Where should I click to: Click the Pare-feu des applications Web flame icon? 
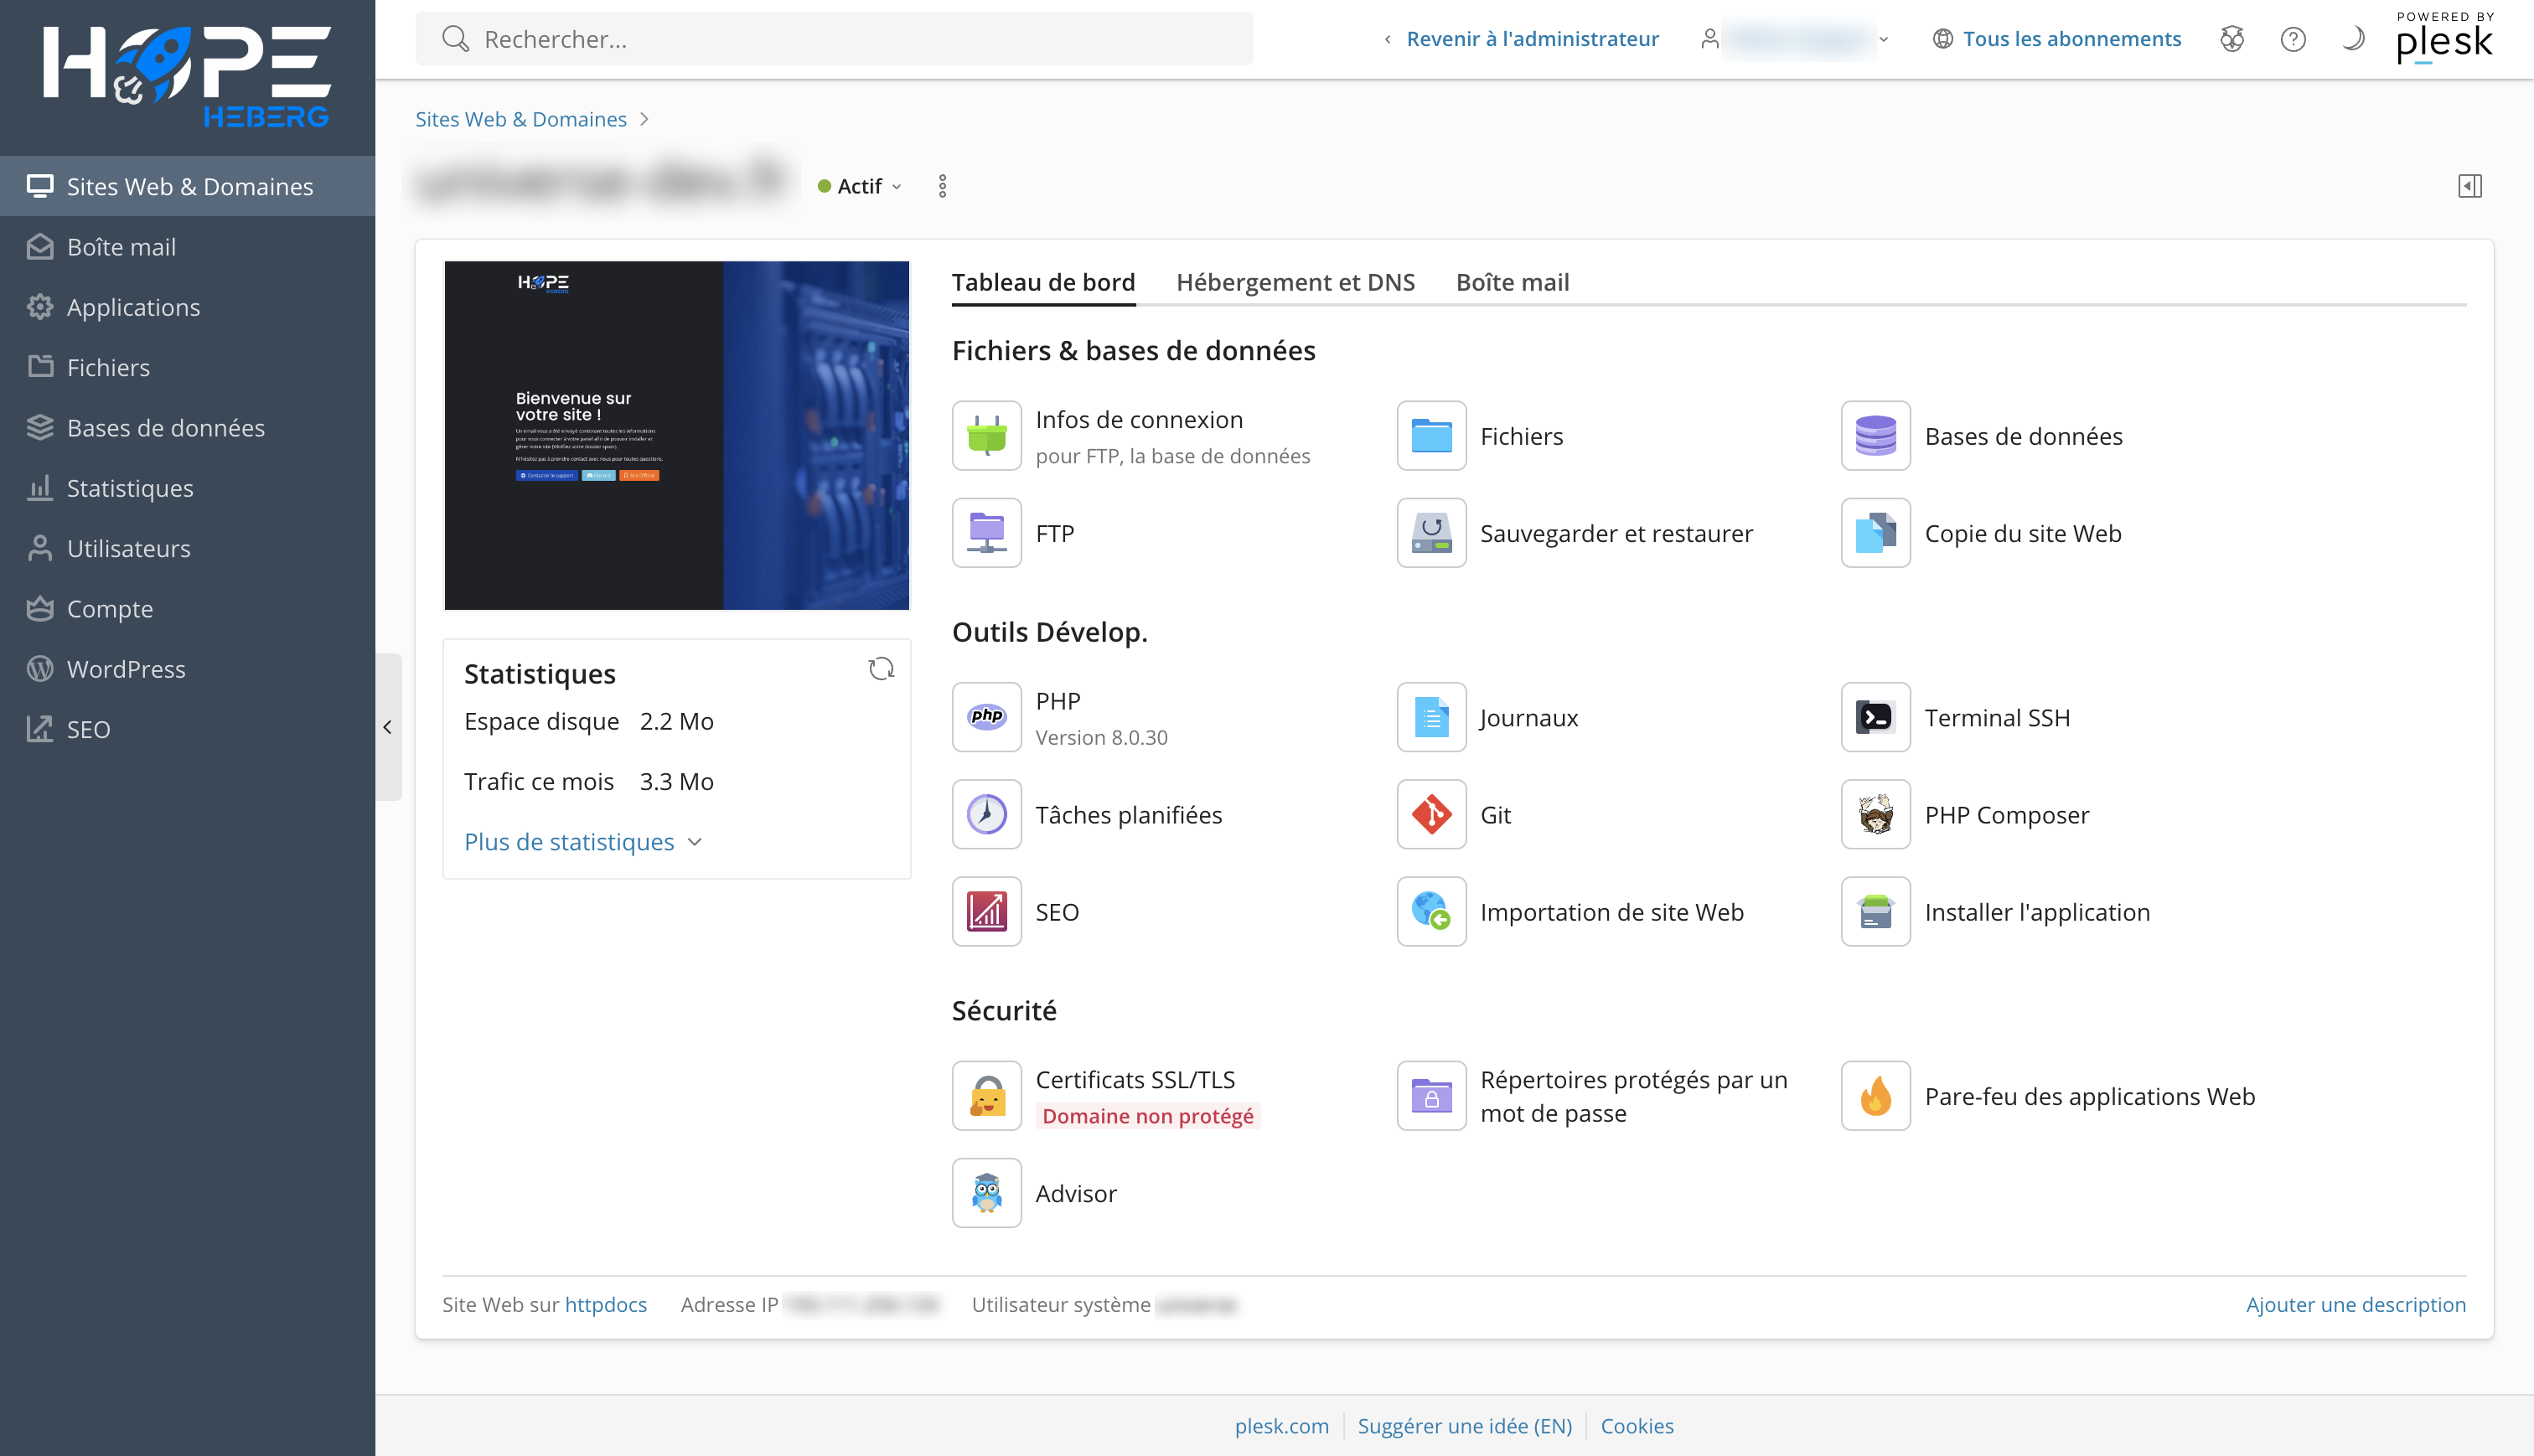pos(1875,1096)
